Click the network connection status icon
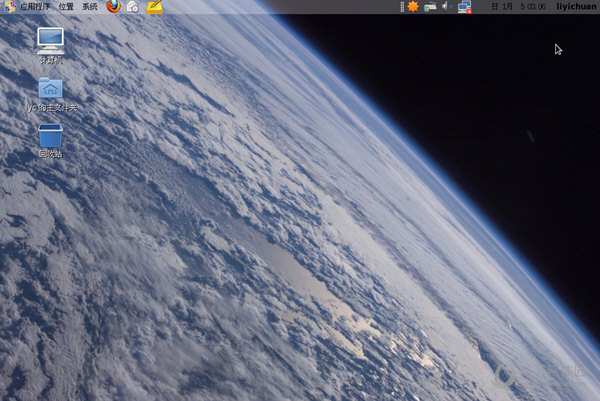 pyautogui.click(x=464, y=7)
